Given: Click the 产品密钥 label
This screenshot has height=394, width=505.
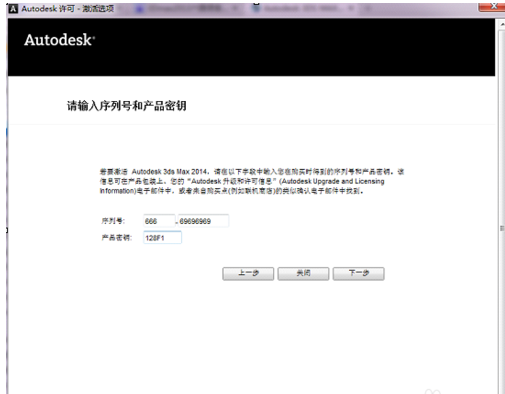Looking at the screenshot, I should 117,238.
